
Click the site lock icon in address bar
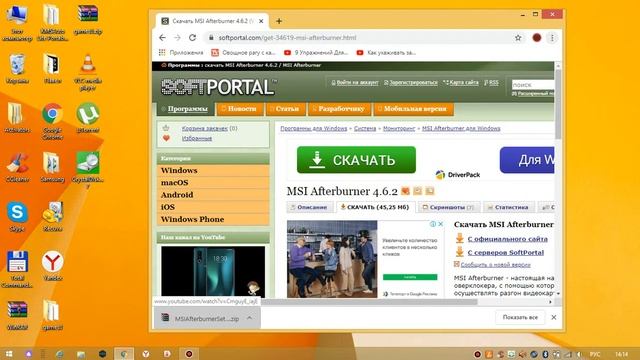pyautogui.click(x=211, y=38)
